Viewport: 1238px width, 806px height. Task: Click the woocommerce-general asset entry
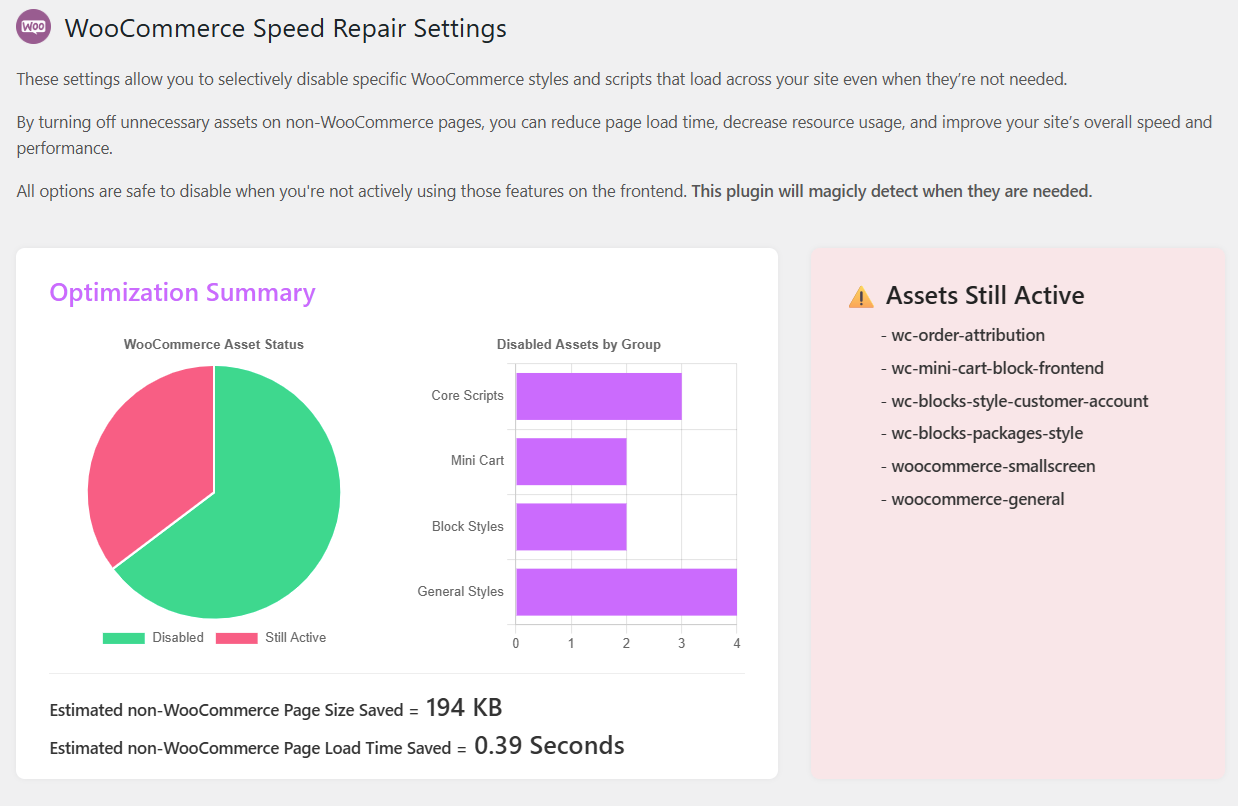972,499
